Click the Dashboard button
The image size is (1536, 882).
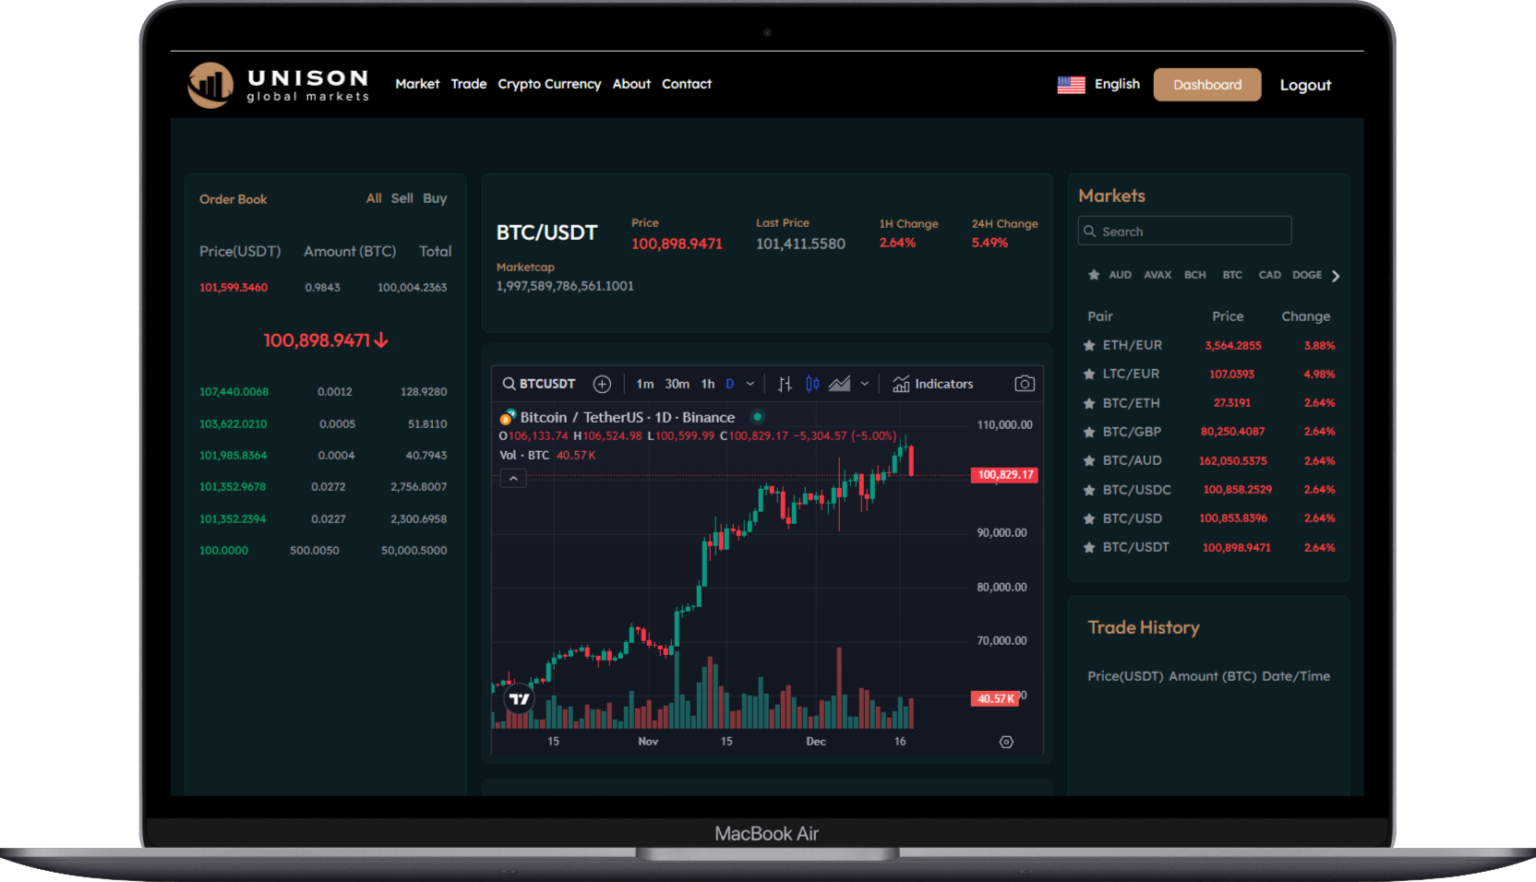point(1207,85)
